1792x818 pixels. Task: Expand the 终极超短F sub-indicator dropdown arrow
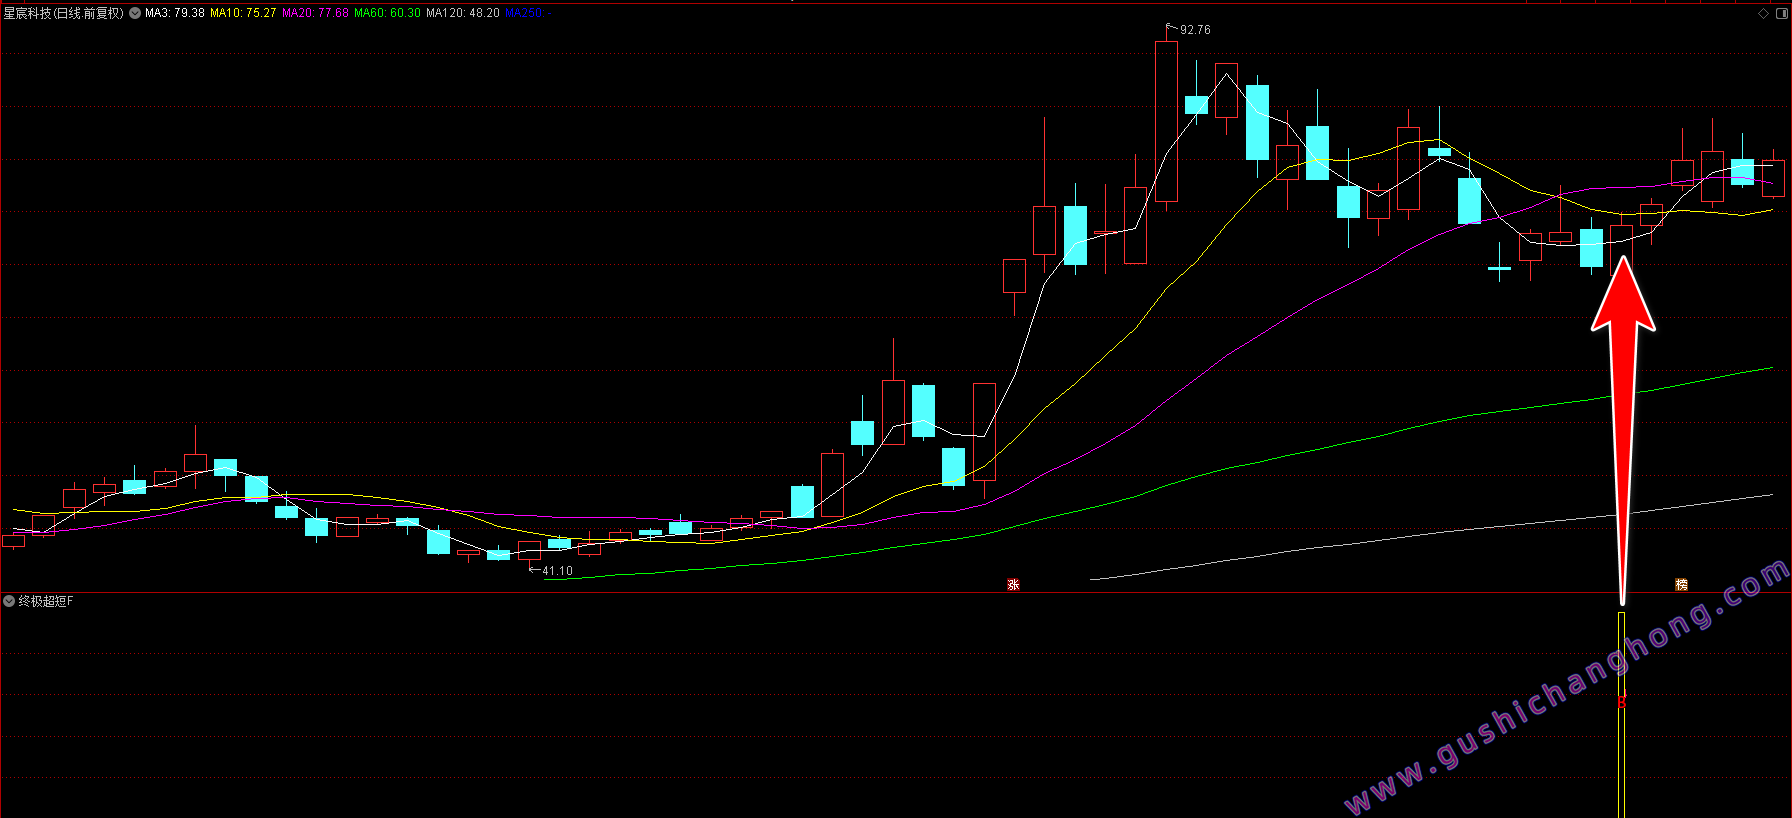9,601
